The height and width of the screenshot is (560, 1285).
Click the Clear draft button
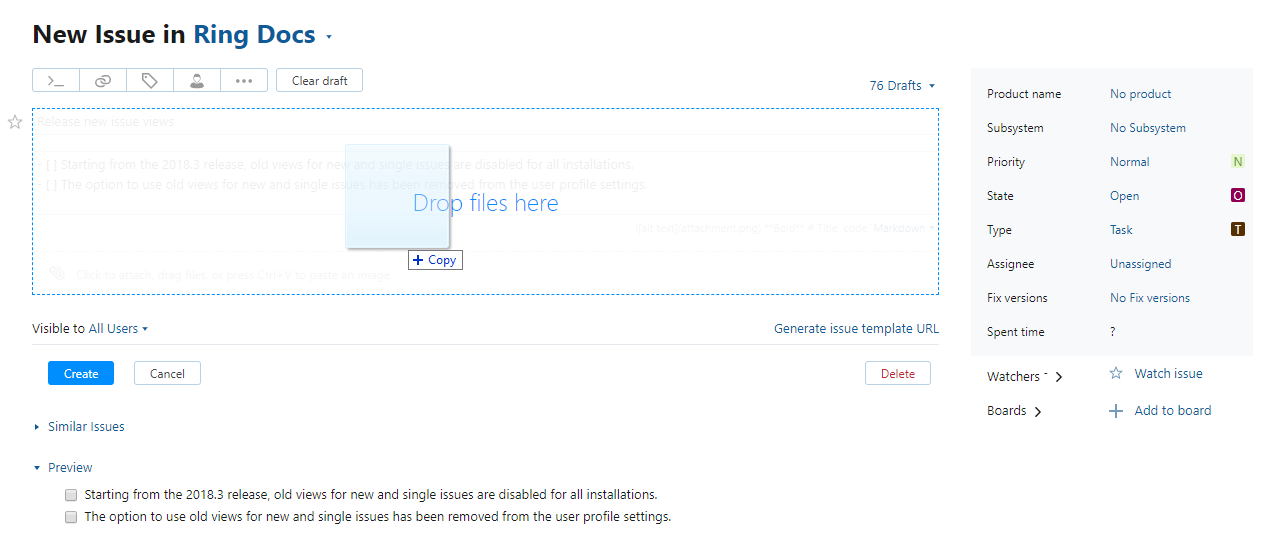320,81
